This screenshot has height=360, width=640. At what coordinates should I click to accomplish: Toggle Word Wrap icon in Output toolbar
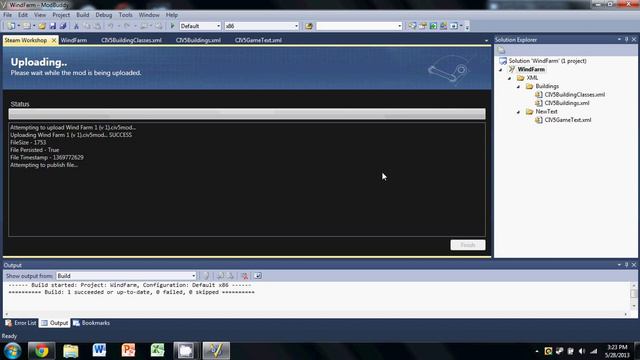(x=258, y=276)
